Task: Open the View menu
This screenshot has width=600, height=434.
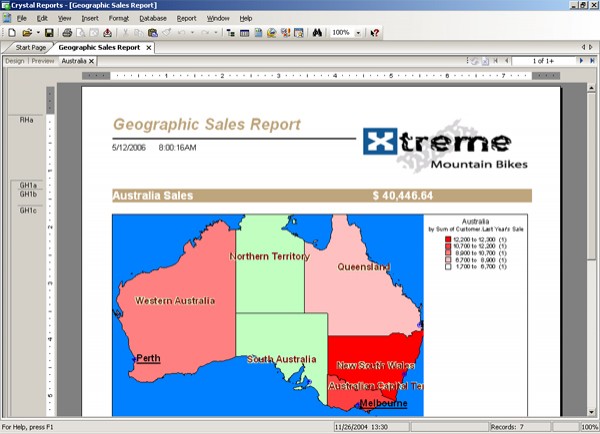Action: (x=64, y=18)
